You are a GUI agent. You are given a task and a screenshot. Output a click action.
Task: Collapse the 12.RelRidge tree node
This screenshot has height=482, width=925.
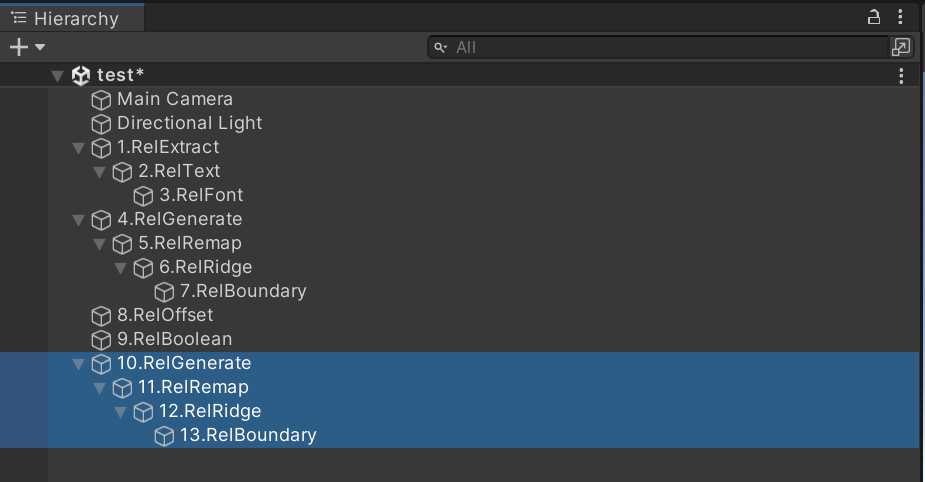(120, 412)
